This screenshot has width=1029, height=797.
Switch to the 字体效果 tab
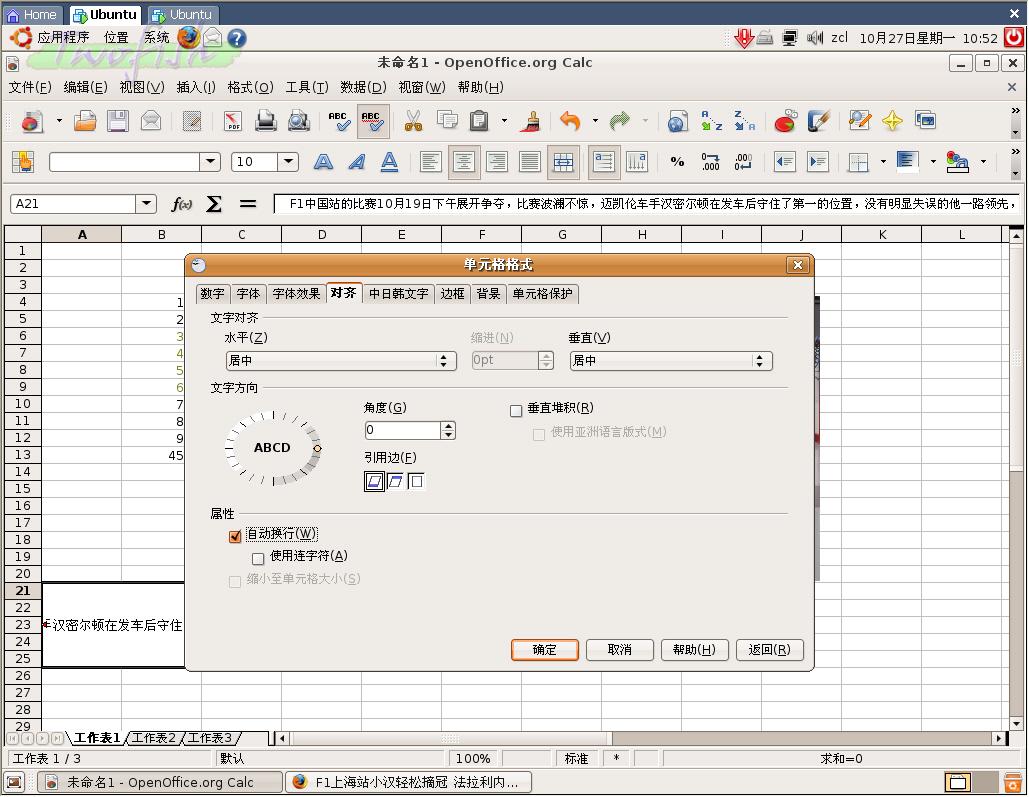point(296,294)
